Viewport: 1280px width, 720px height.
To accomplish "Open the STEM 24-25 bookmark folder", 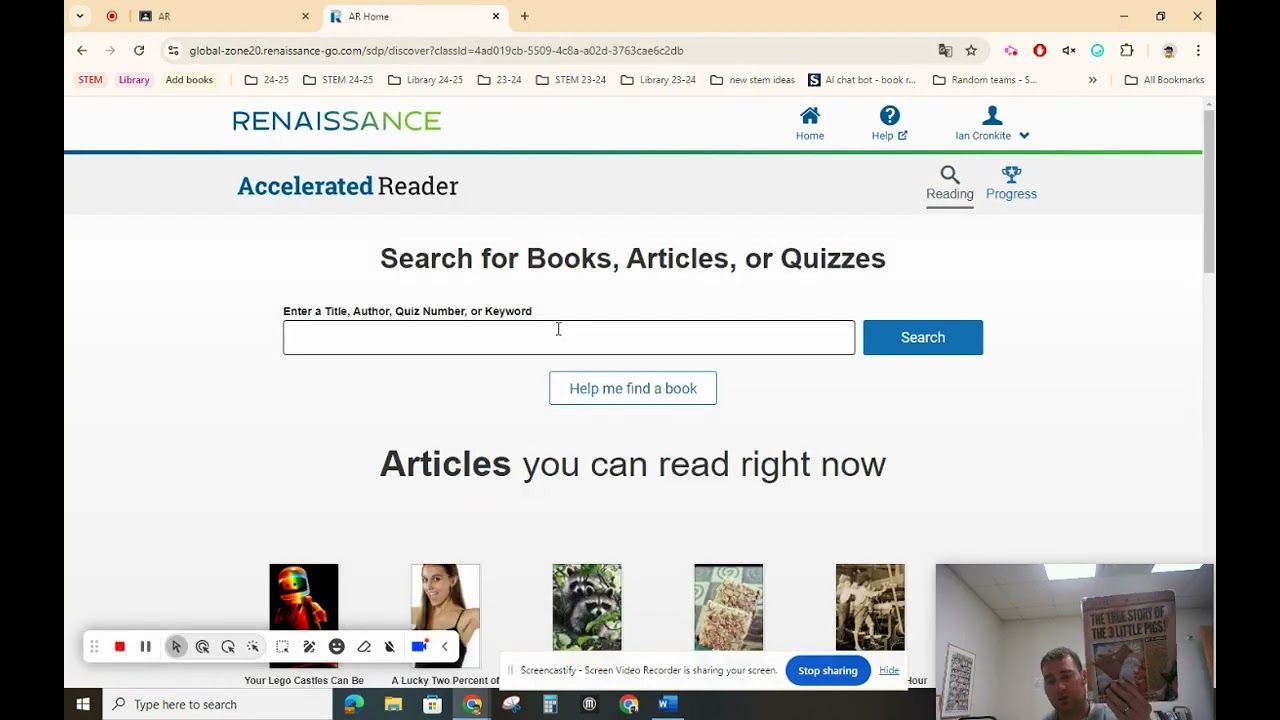I will [x=338, y=80].
